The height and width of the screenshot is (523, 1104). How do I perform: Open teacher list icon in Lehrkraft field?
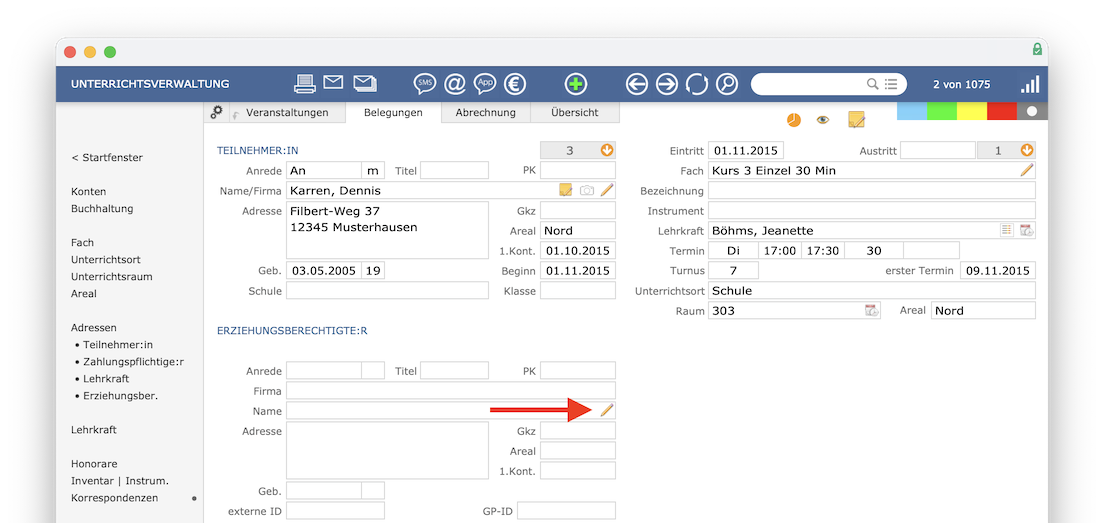1007,230
